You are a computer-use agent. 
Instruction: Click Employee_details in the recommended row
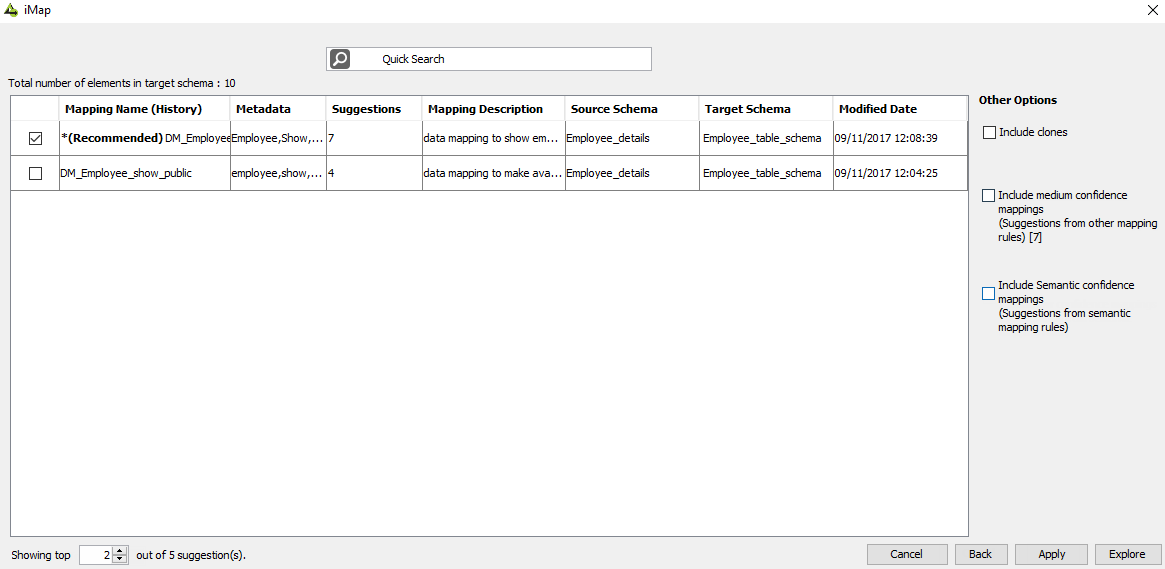[x=632, y=138]
